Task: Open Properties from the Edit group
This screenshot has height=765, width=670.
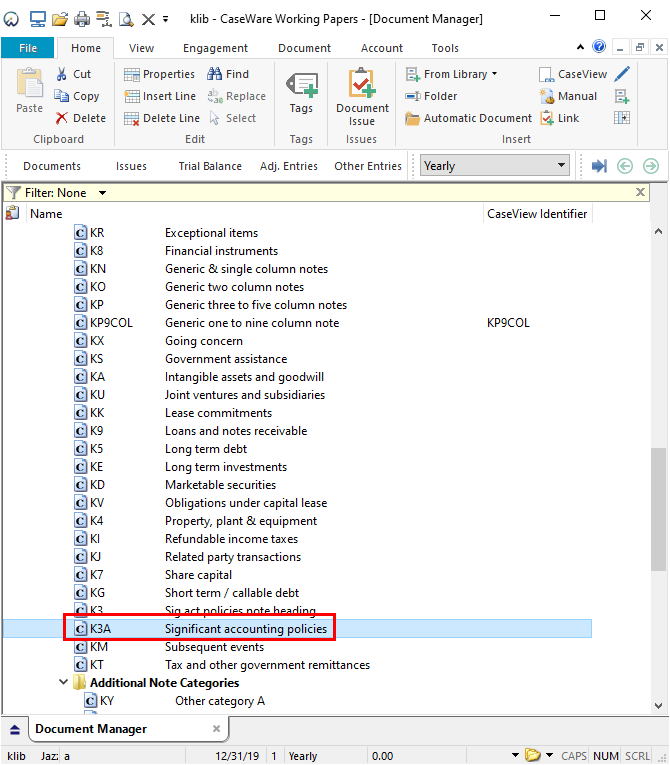Action: (159, 74)
